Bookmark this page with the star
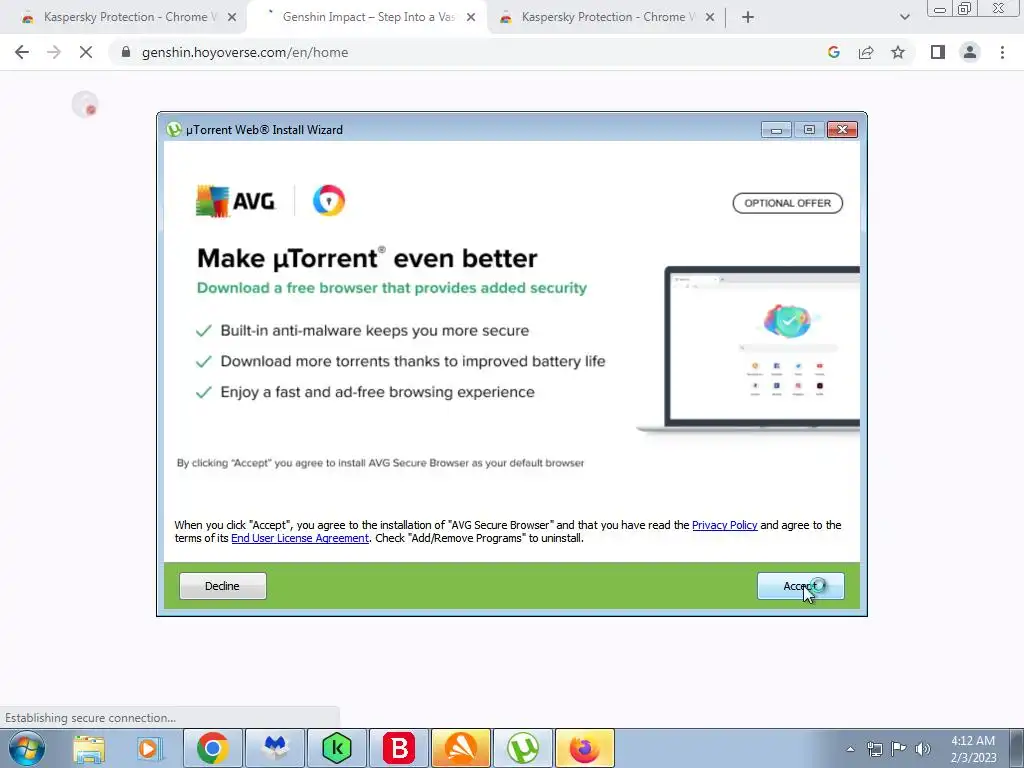This screenshot has height=768, width=1024. tap(898, 52)
